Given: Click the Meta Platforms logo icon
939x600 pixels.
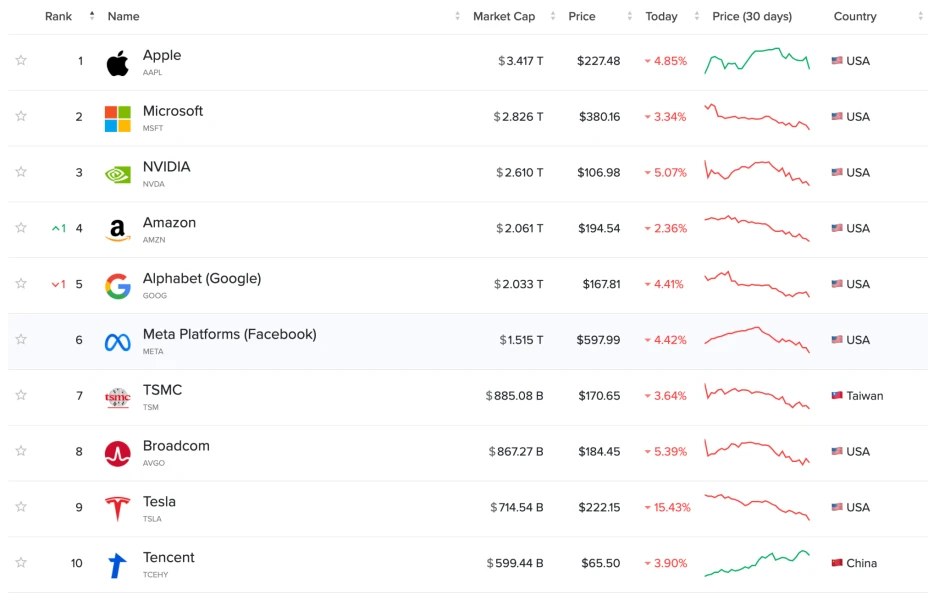Looking at the screenshot, I should pos(117,342).
